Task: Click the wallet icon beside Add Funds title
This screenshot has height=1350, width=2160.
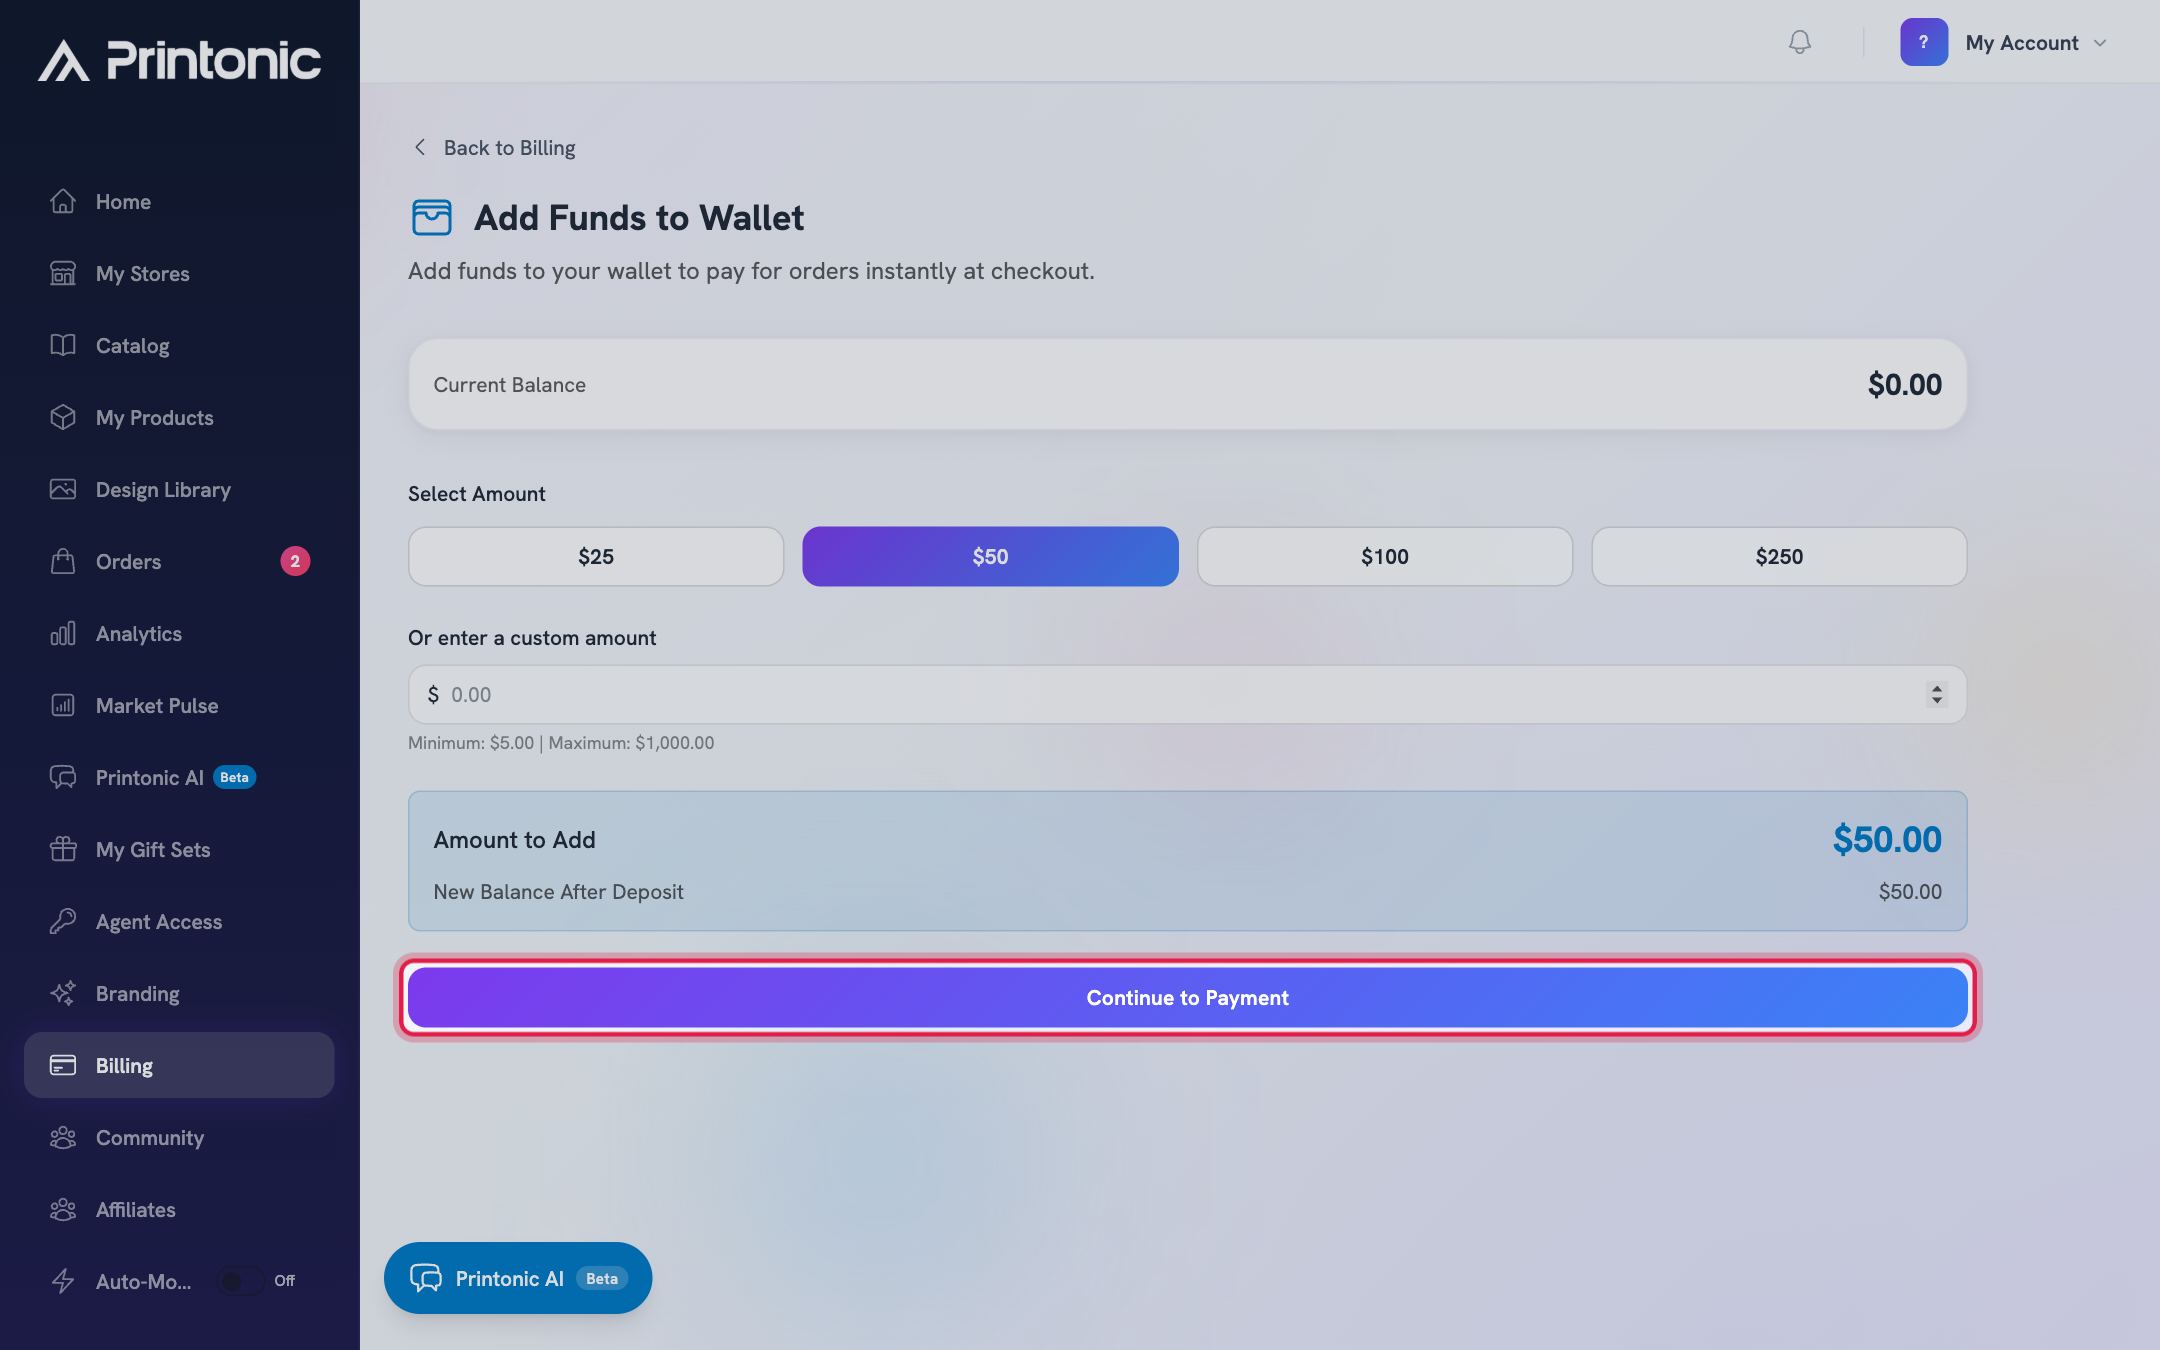Action: point(432,217)
